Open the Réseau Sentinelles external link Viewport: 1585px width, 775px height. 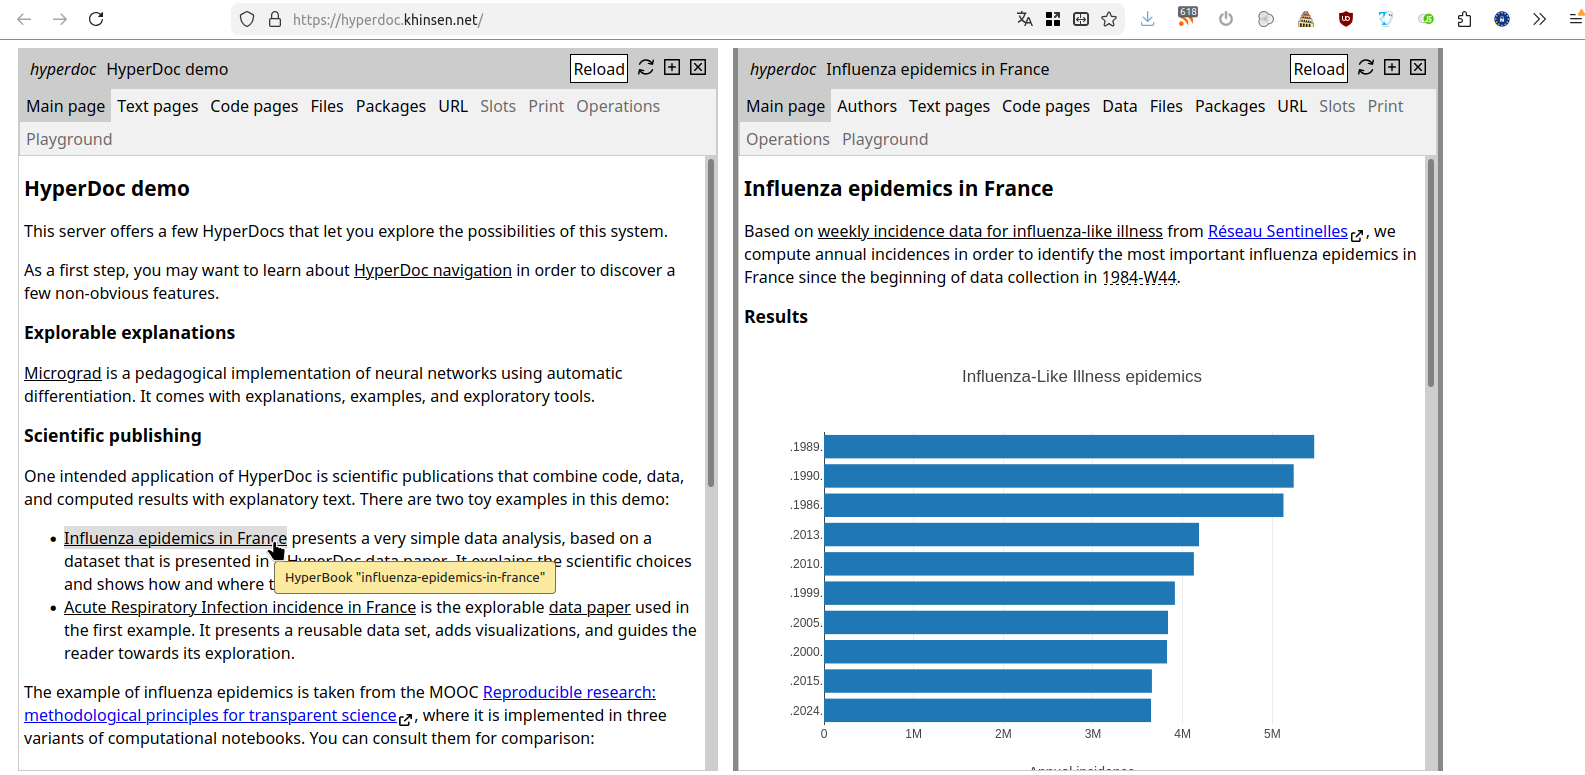tap(1277, 231)
